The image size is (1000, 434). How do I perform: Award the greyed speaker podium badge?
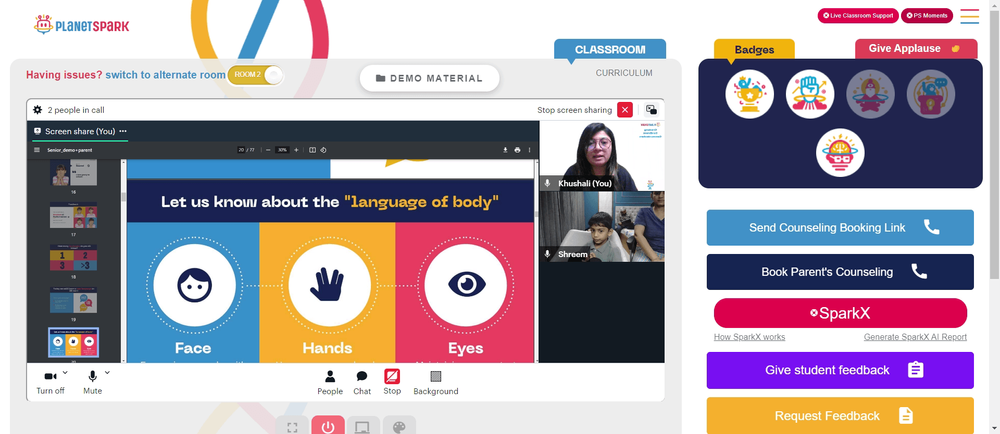[931, 94]
